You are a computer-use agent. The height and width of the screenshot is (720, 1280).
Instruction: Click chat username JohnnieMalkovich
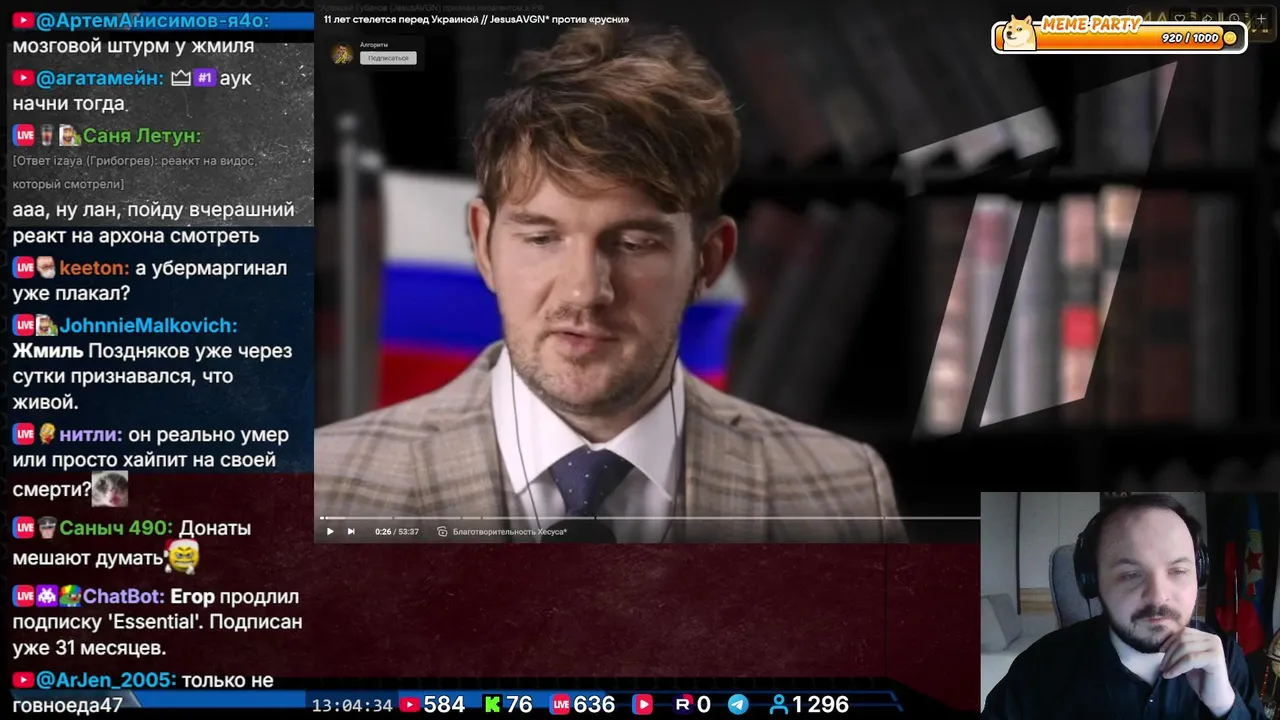point(148,325)
